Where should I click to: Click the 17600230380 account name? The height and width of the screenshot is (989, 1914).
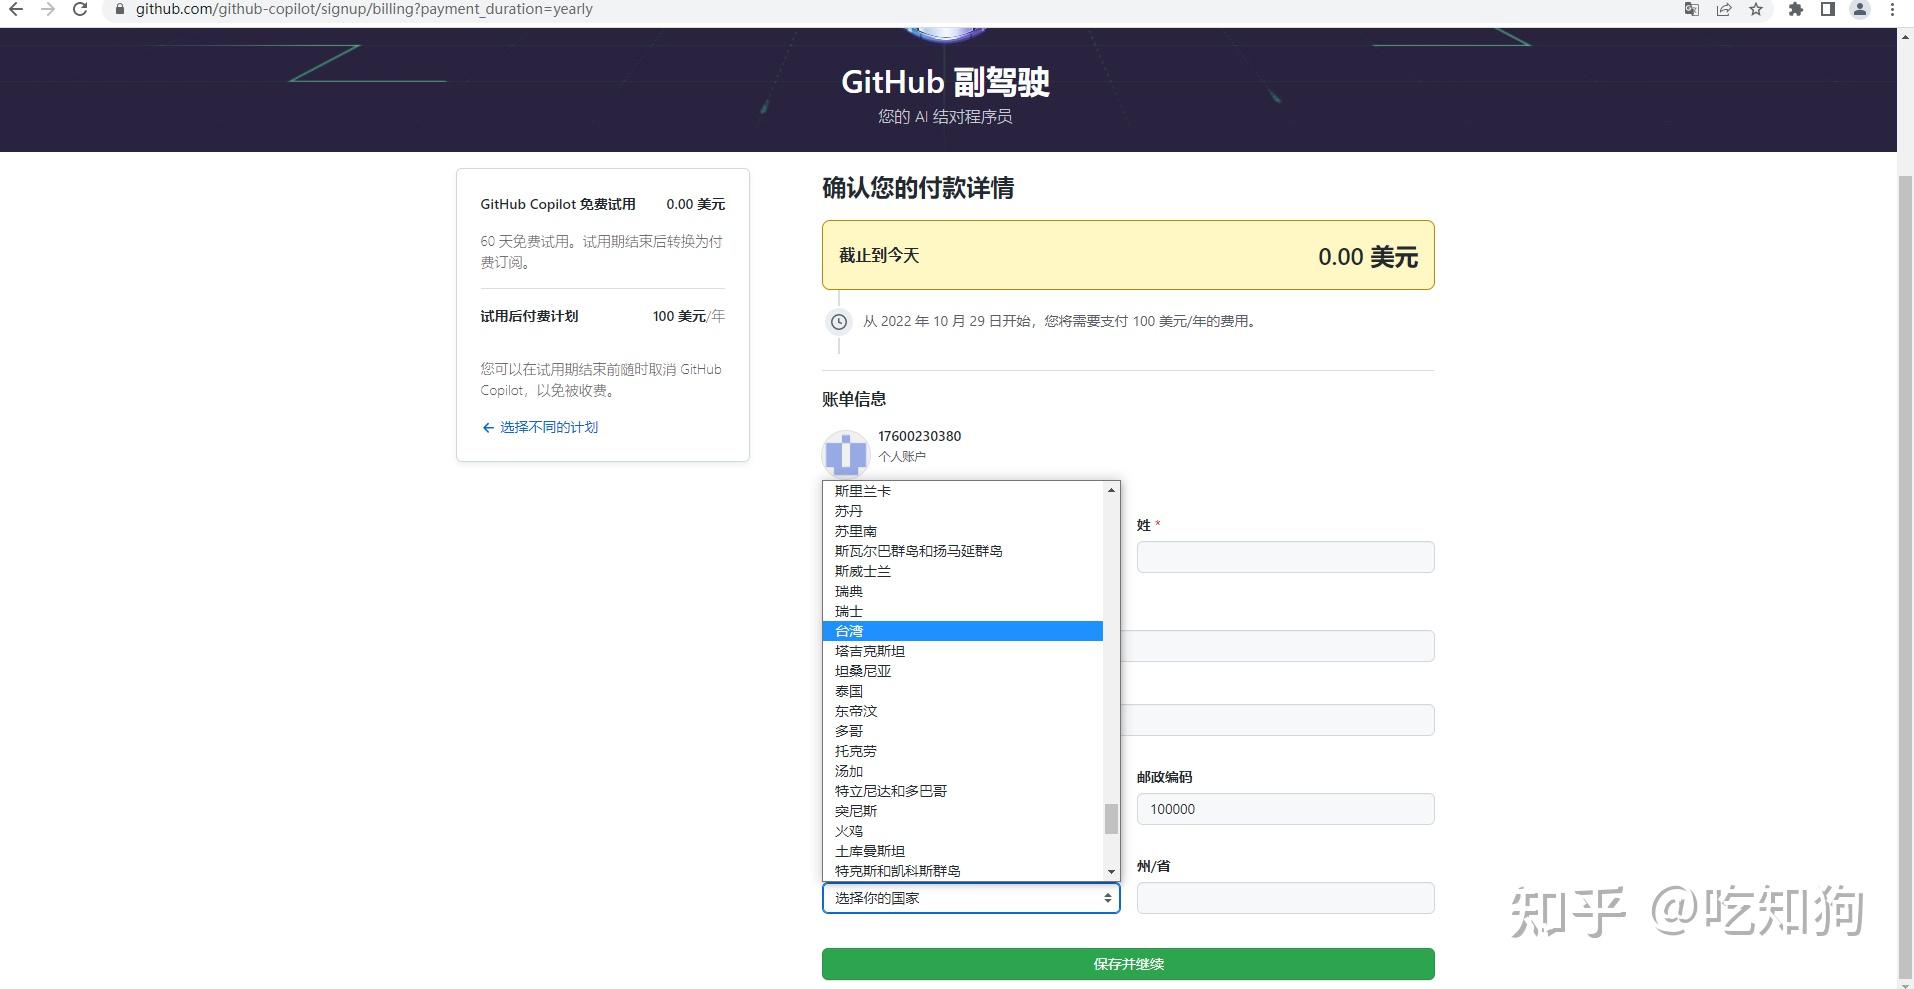(x=919, y=436)
